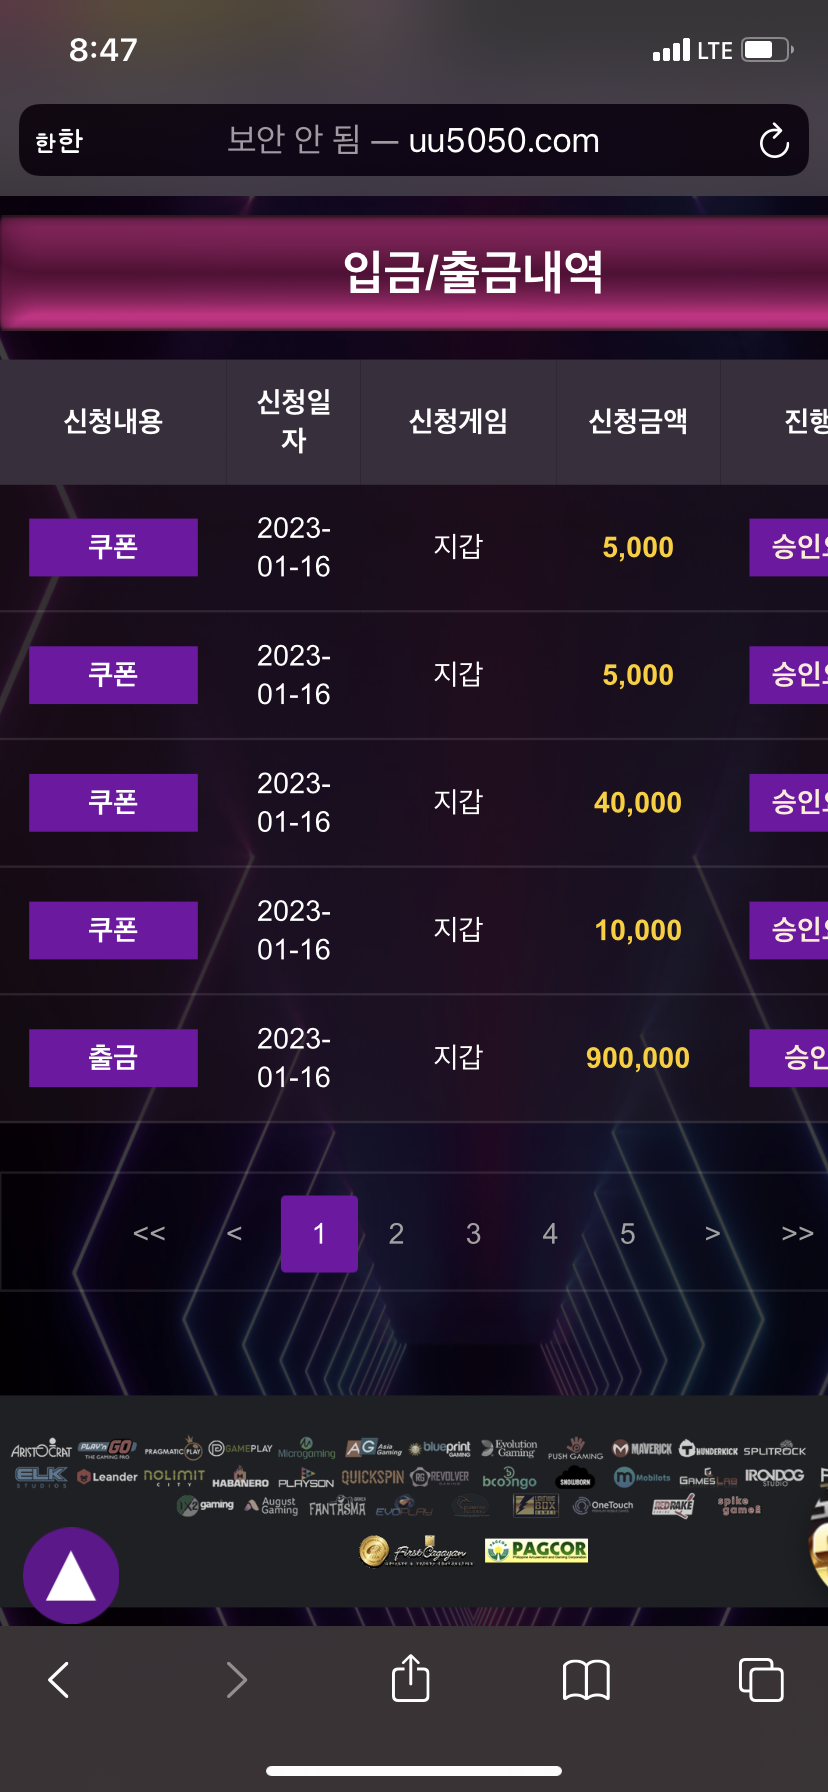Open the reader options 한한 icon
This screenshot has width=828, height=1792.
coord(59,141)
